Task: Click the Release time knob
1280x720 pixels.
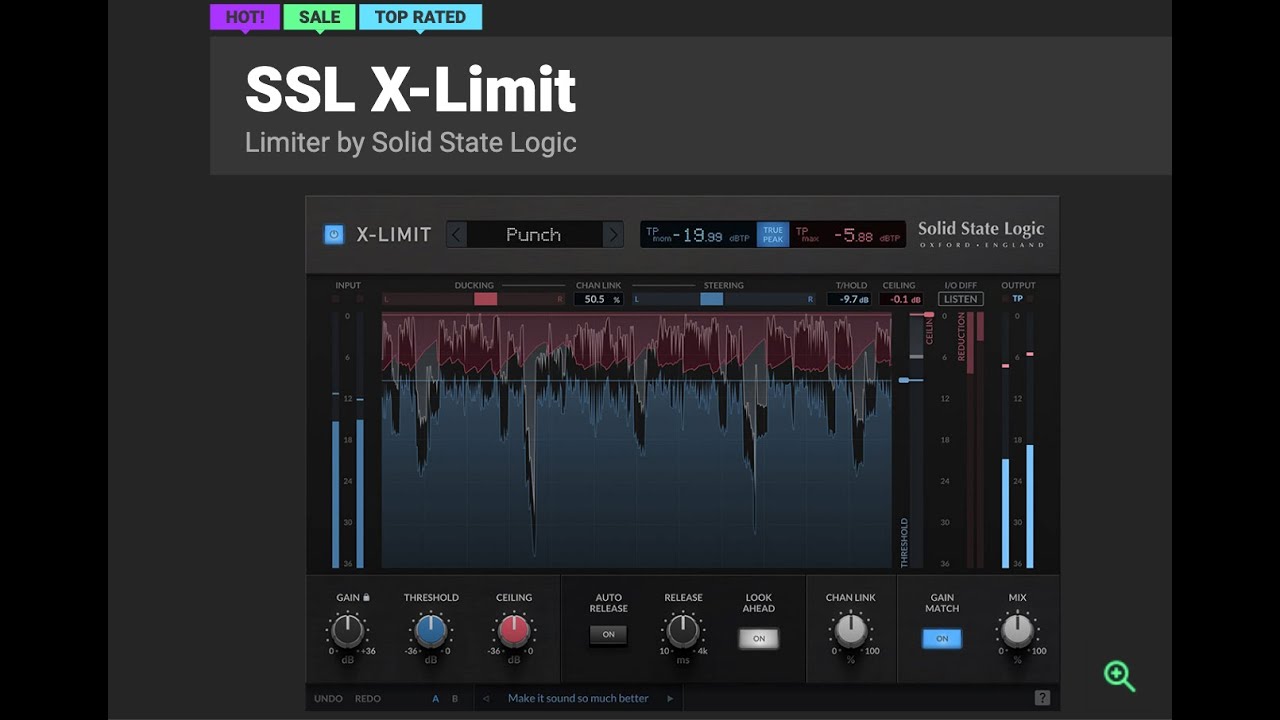Action: click(x=683, y=631)
